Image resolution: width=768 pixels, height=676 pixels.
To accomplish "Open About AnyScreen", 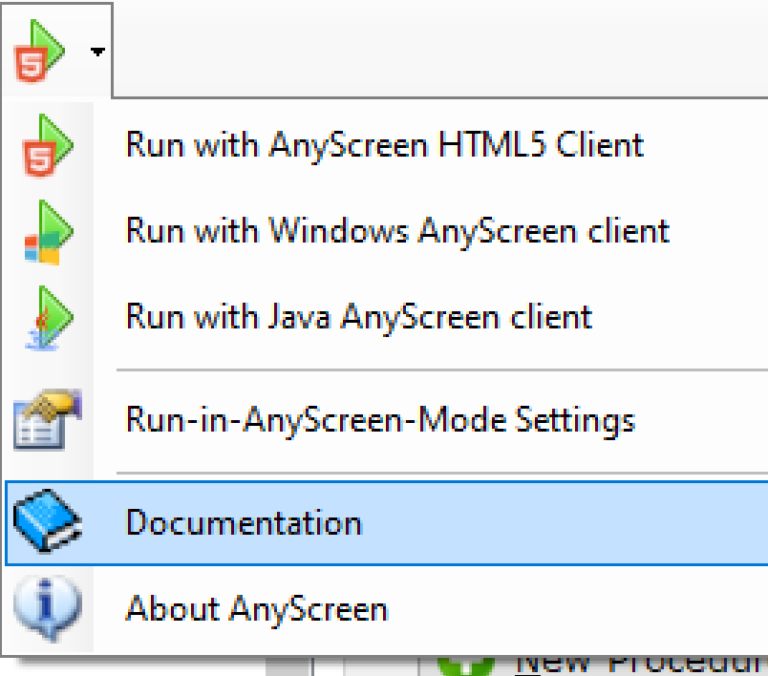I will [256, 608].
